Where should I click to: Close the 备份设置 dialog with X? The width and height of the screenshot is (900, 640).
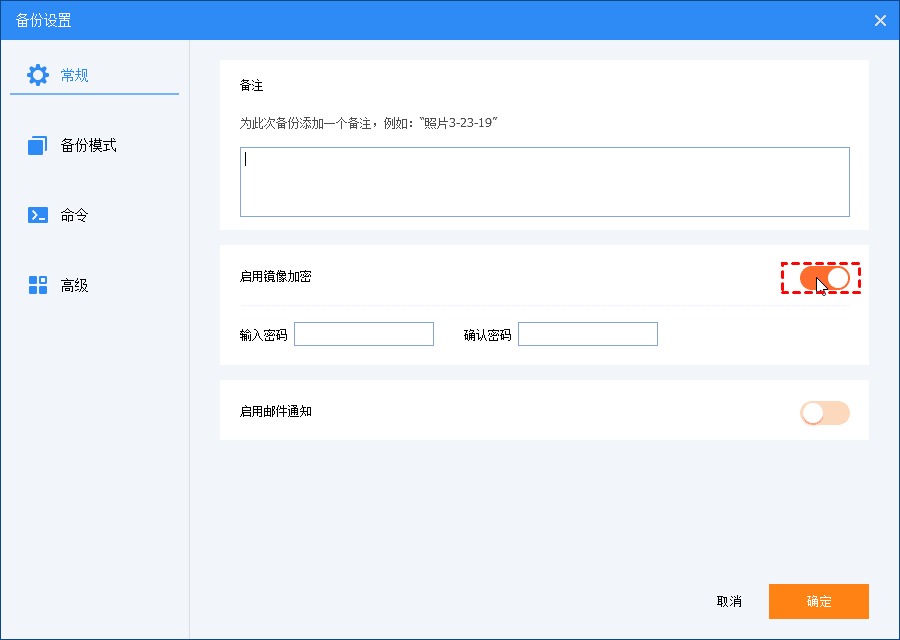(x=880, y=20)
